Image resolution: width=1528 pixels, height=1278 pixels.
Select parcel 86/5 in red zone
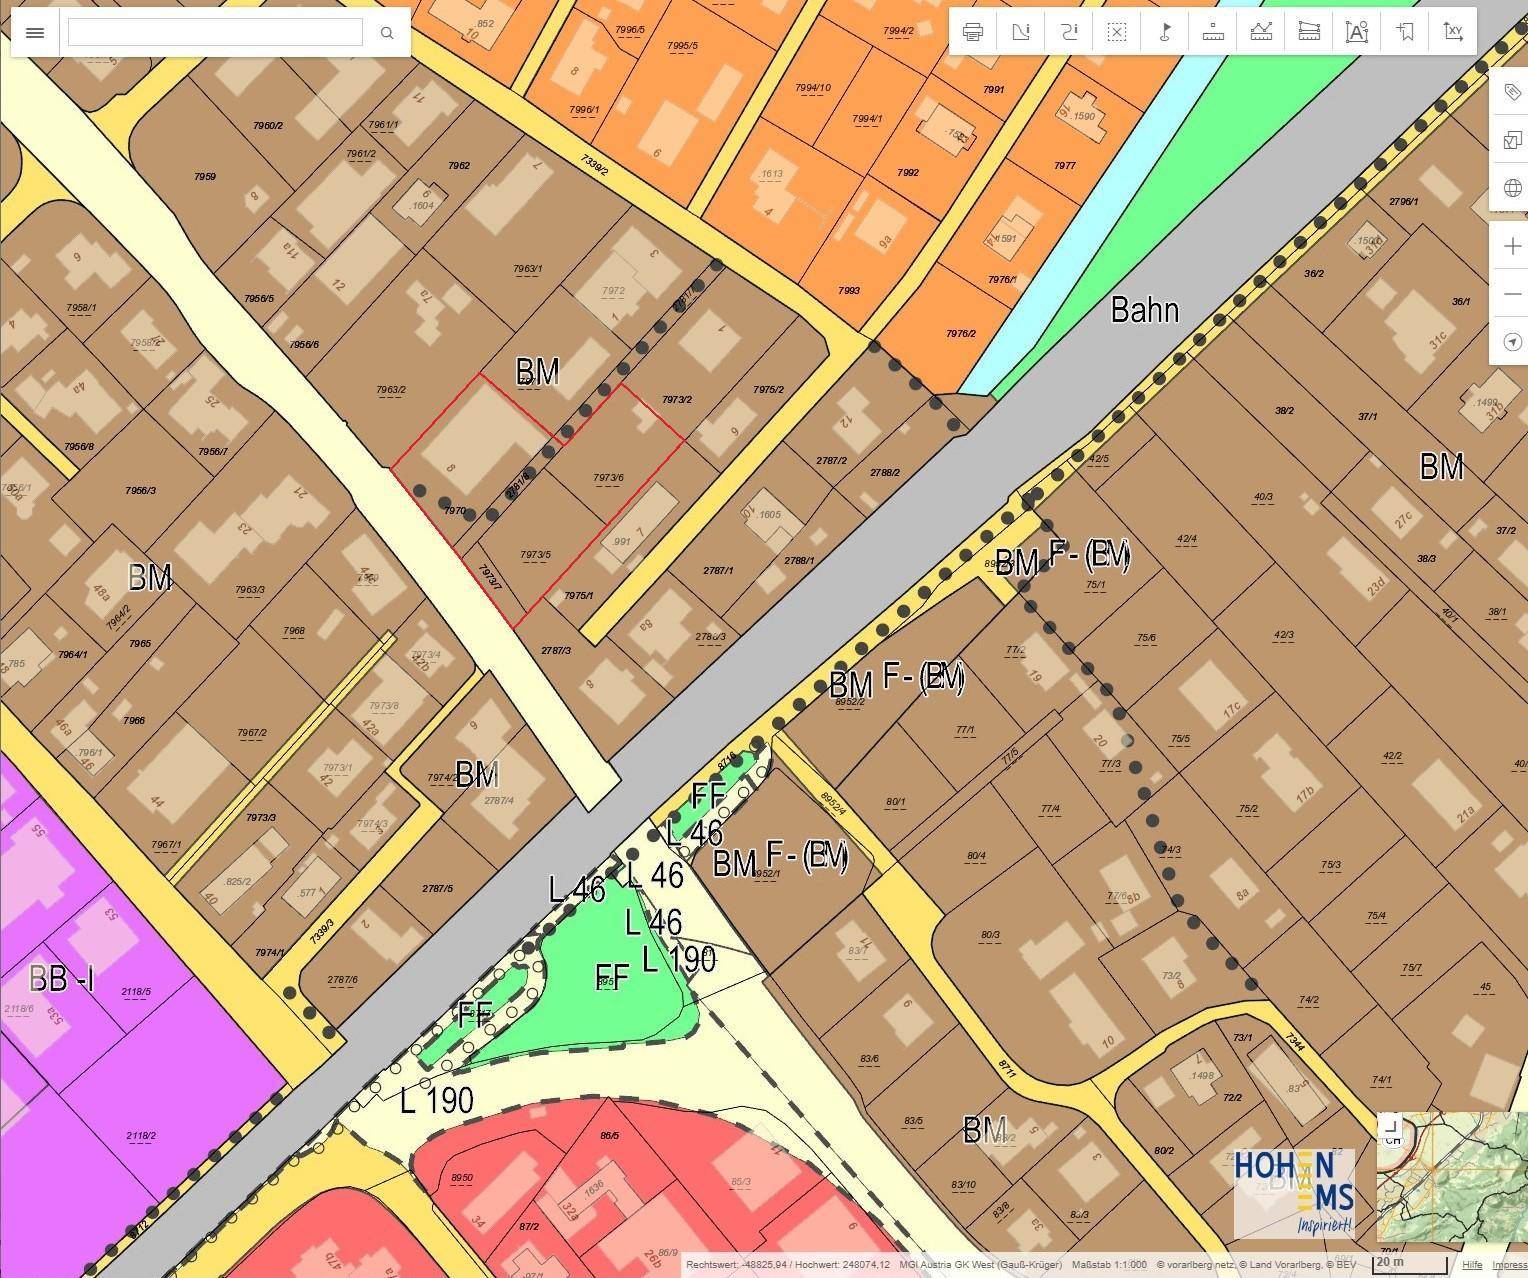(x=610, y=1136)
